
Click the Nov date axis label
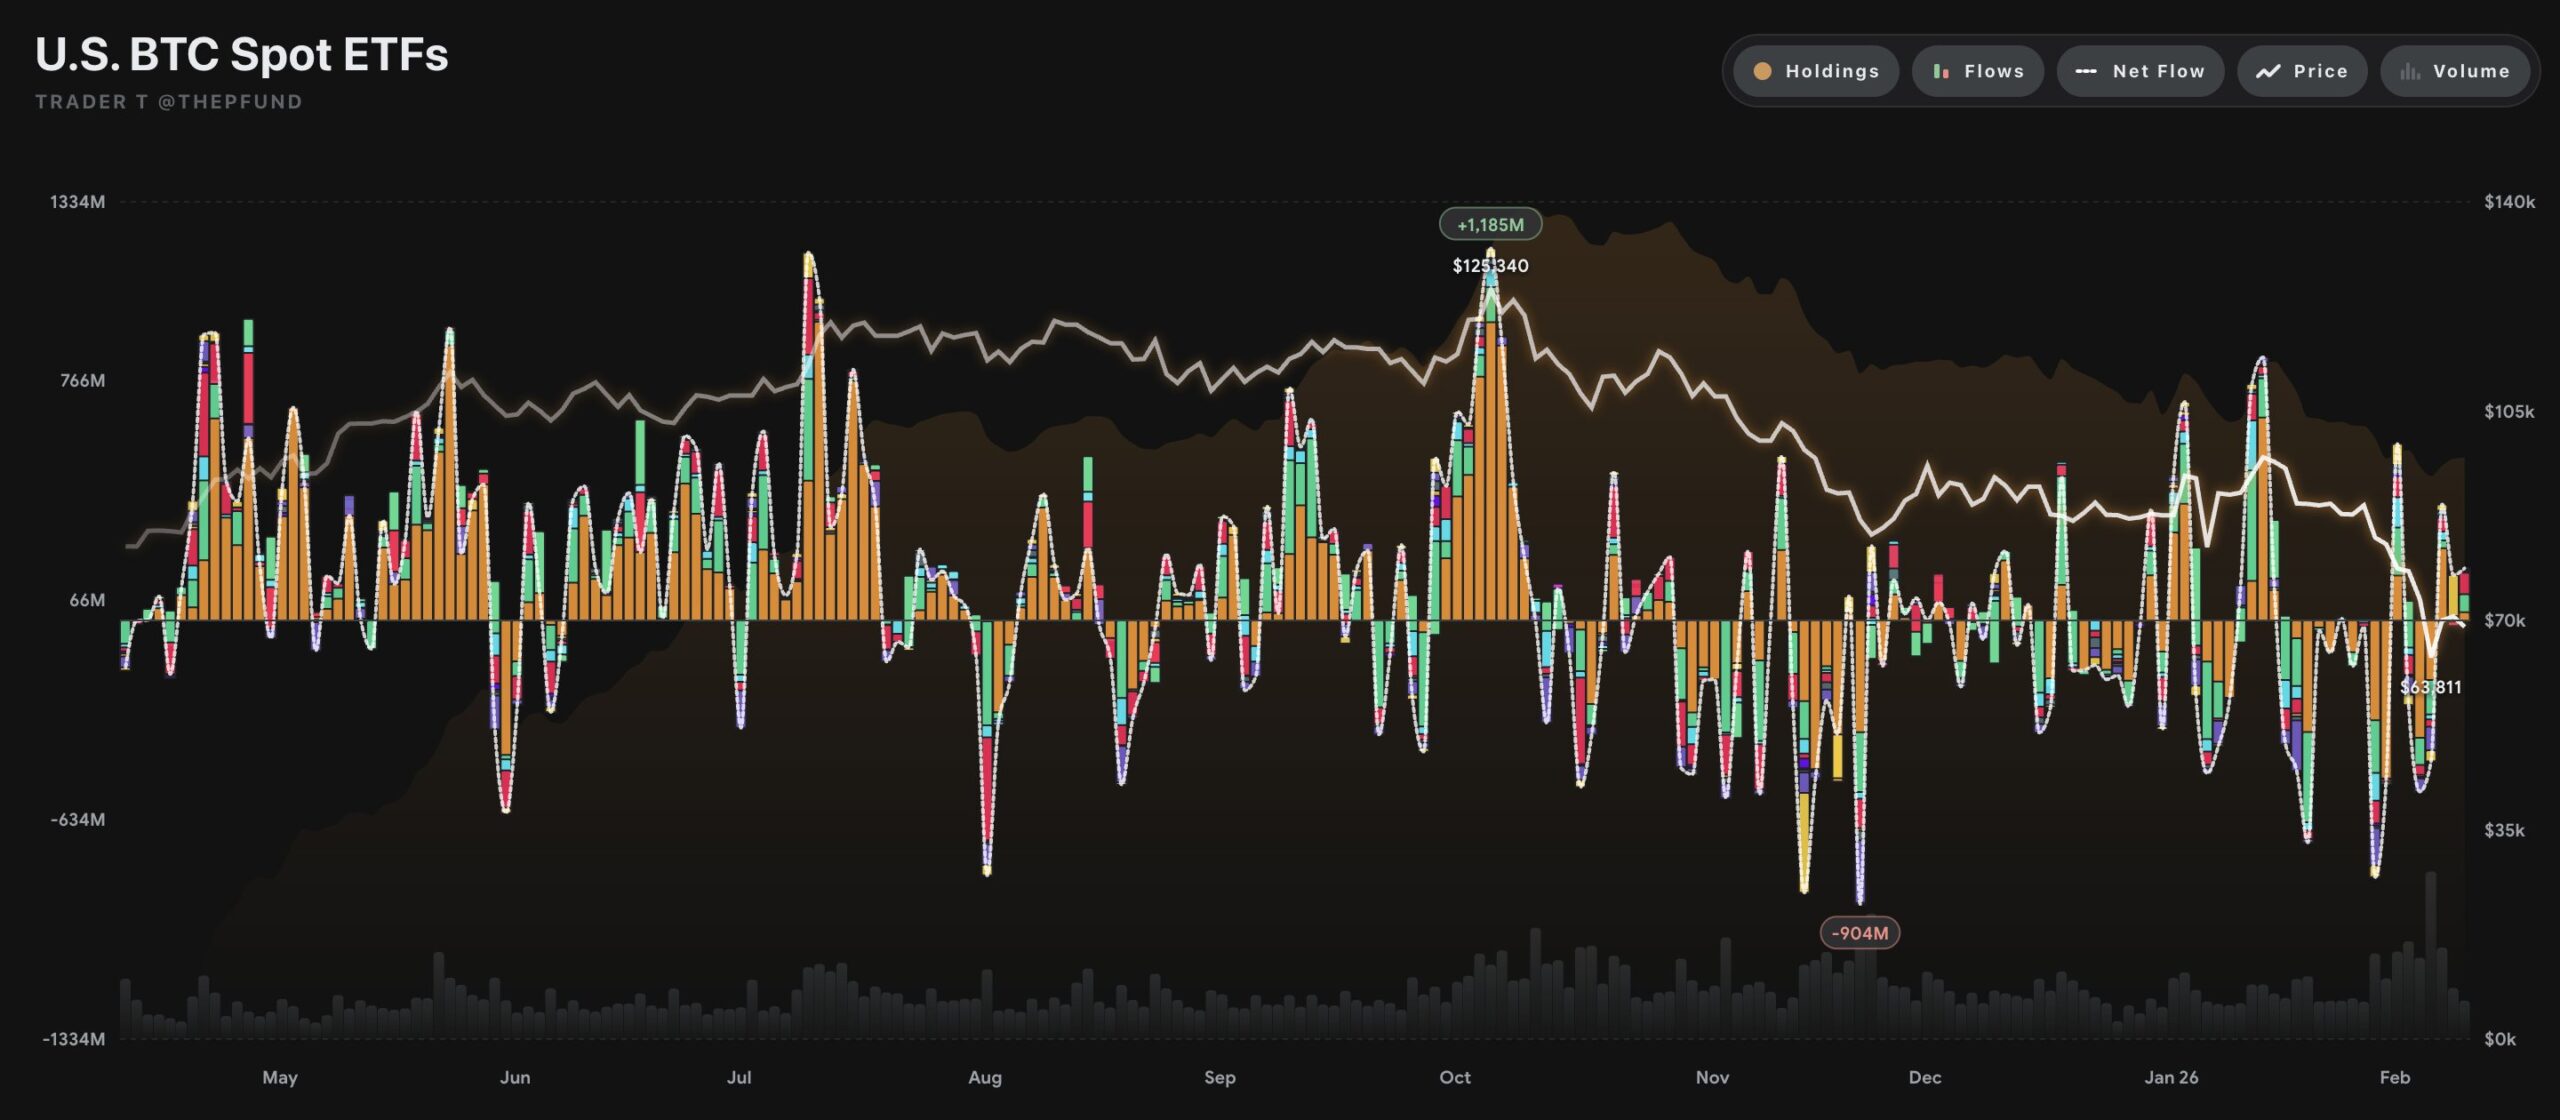pos(1712,1077)
